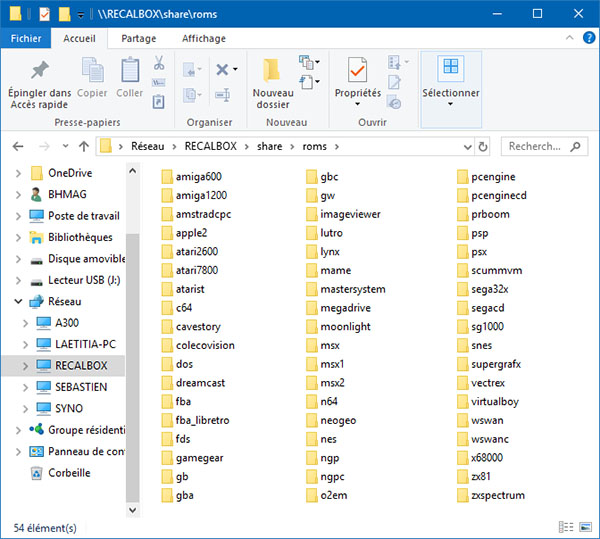Click the Épingler dans Accès rapide pin icon
This screenshot has width=600, height=539.
(40, 70)
